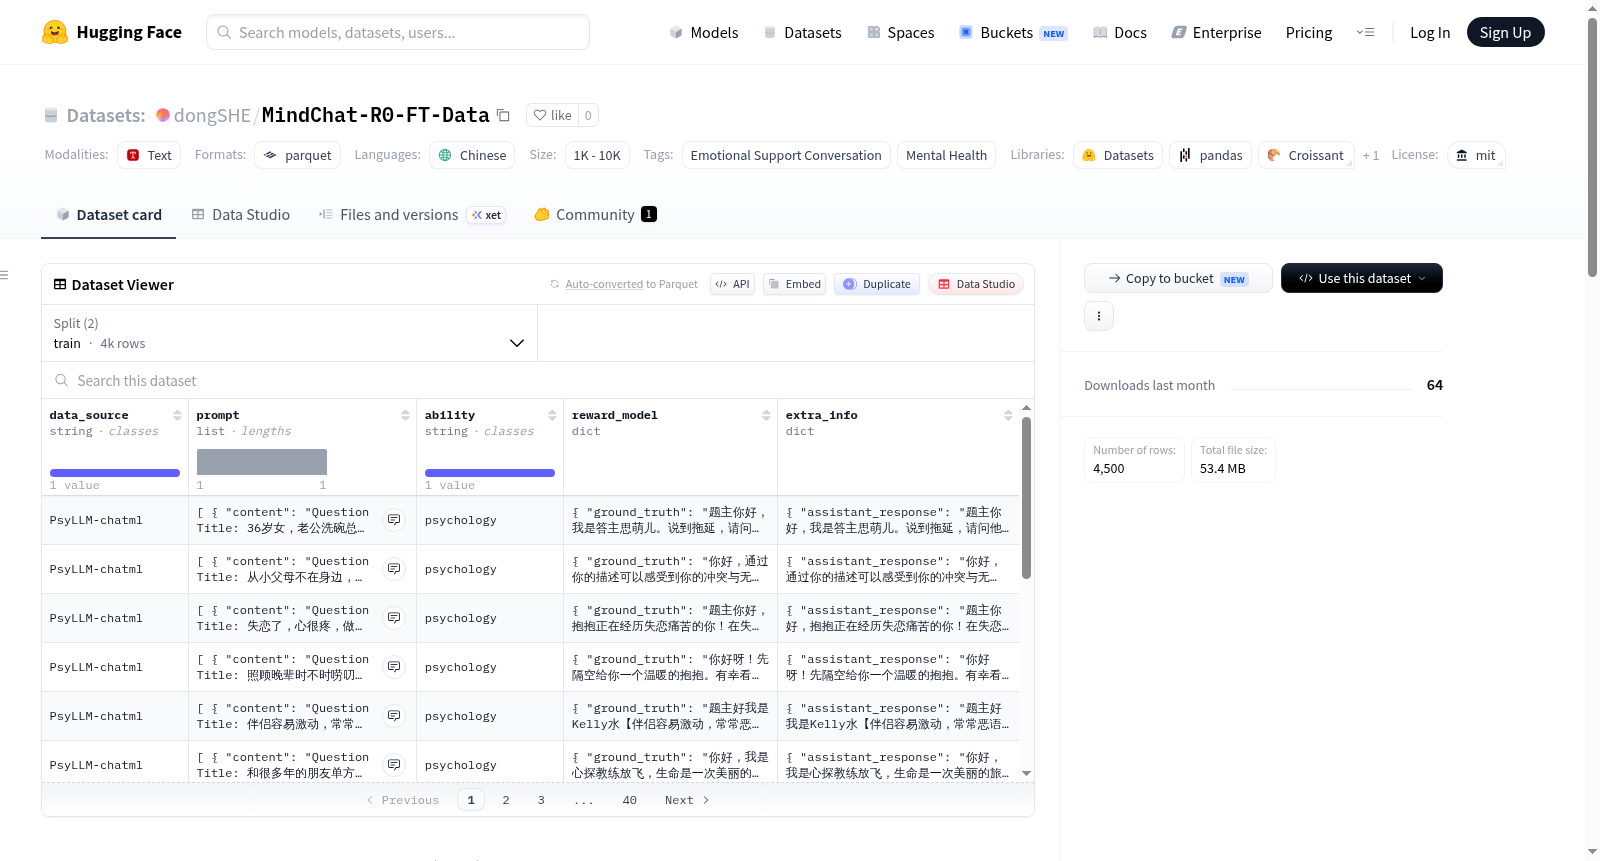The width and height of the screenshot is (1600, 861).
Task: Click the Chinese language tag
Action: tap(472, 155)
